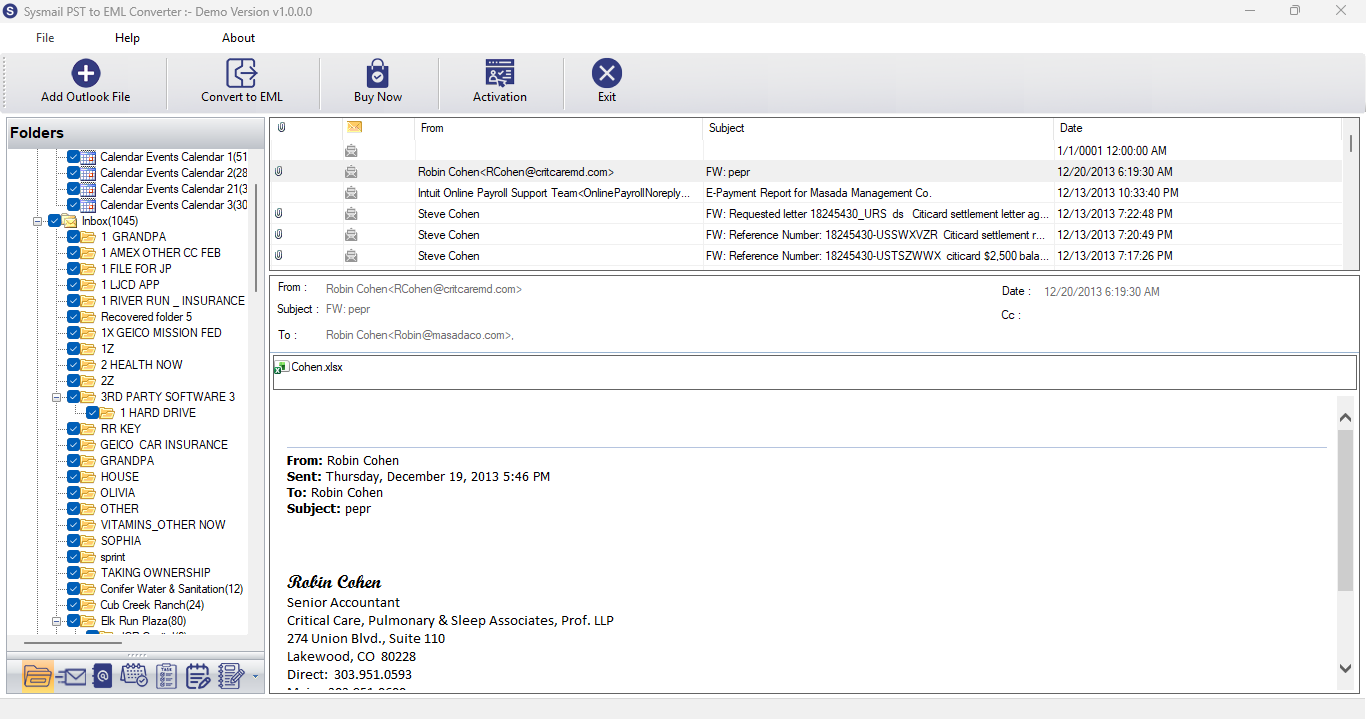
Task: Select the Intuit Online Payroll email row
Action: pyautogui.click(x=806, y=193)
